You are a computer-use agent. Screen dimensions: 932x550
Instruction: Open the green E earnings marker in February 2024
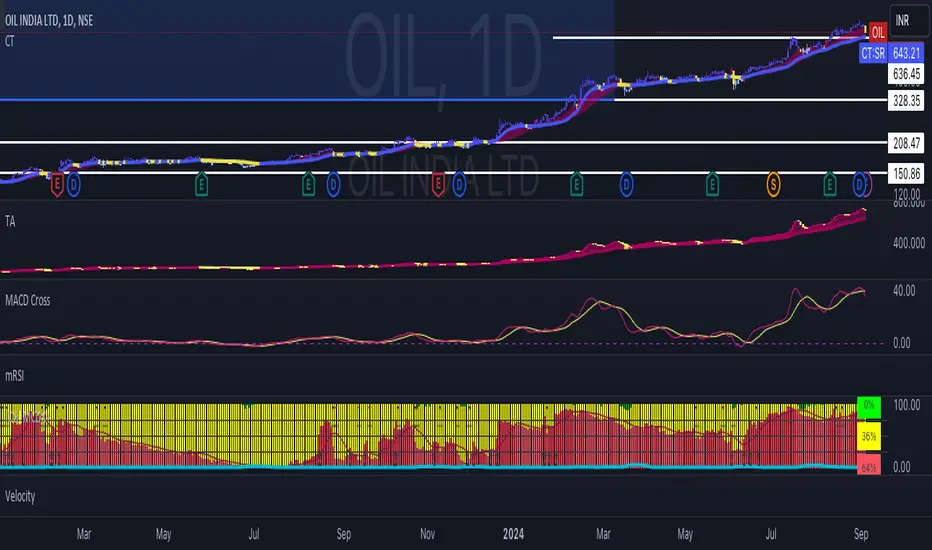tap(577, 185)
